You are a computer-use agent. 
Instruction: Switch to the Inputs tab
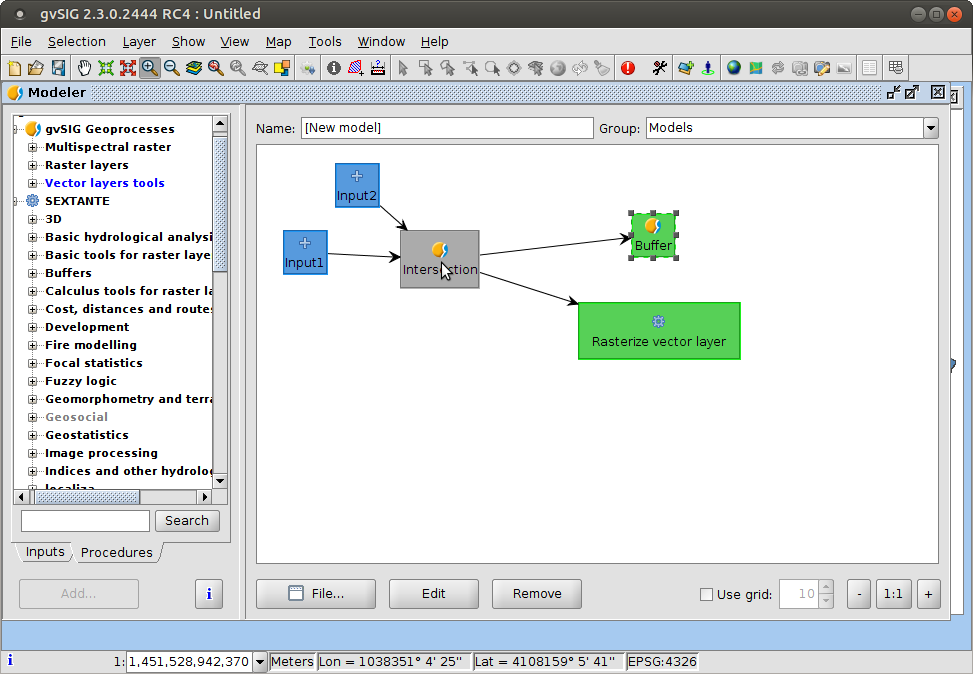pyautogui.click(x=44, y=552)
